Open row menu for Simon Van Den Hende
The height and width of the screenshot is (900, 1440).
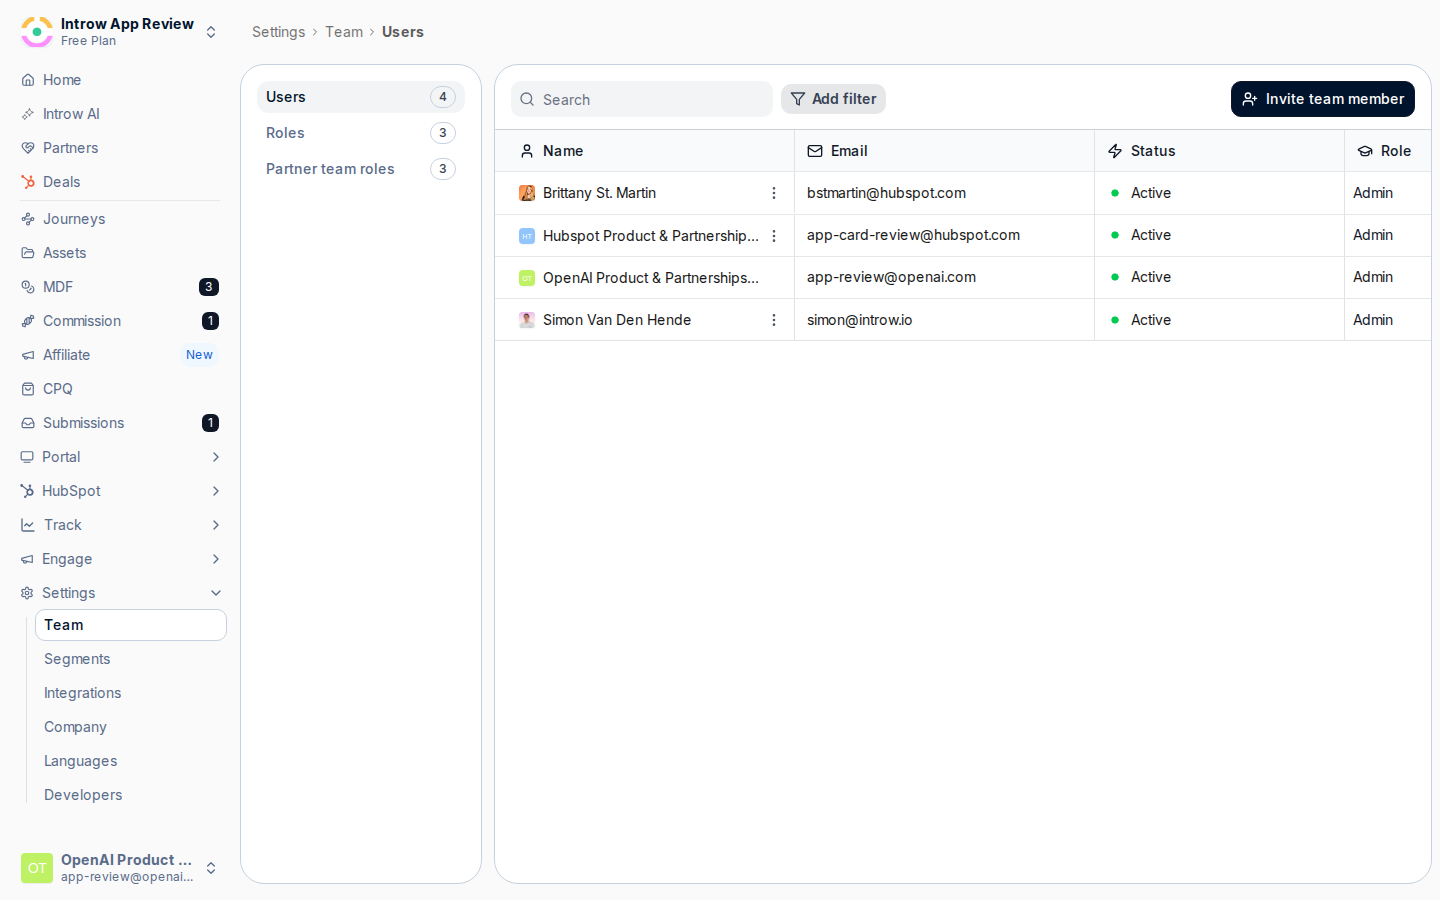click(x=774, y=320)
